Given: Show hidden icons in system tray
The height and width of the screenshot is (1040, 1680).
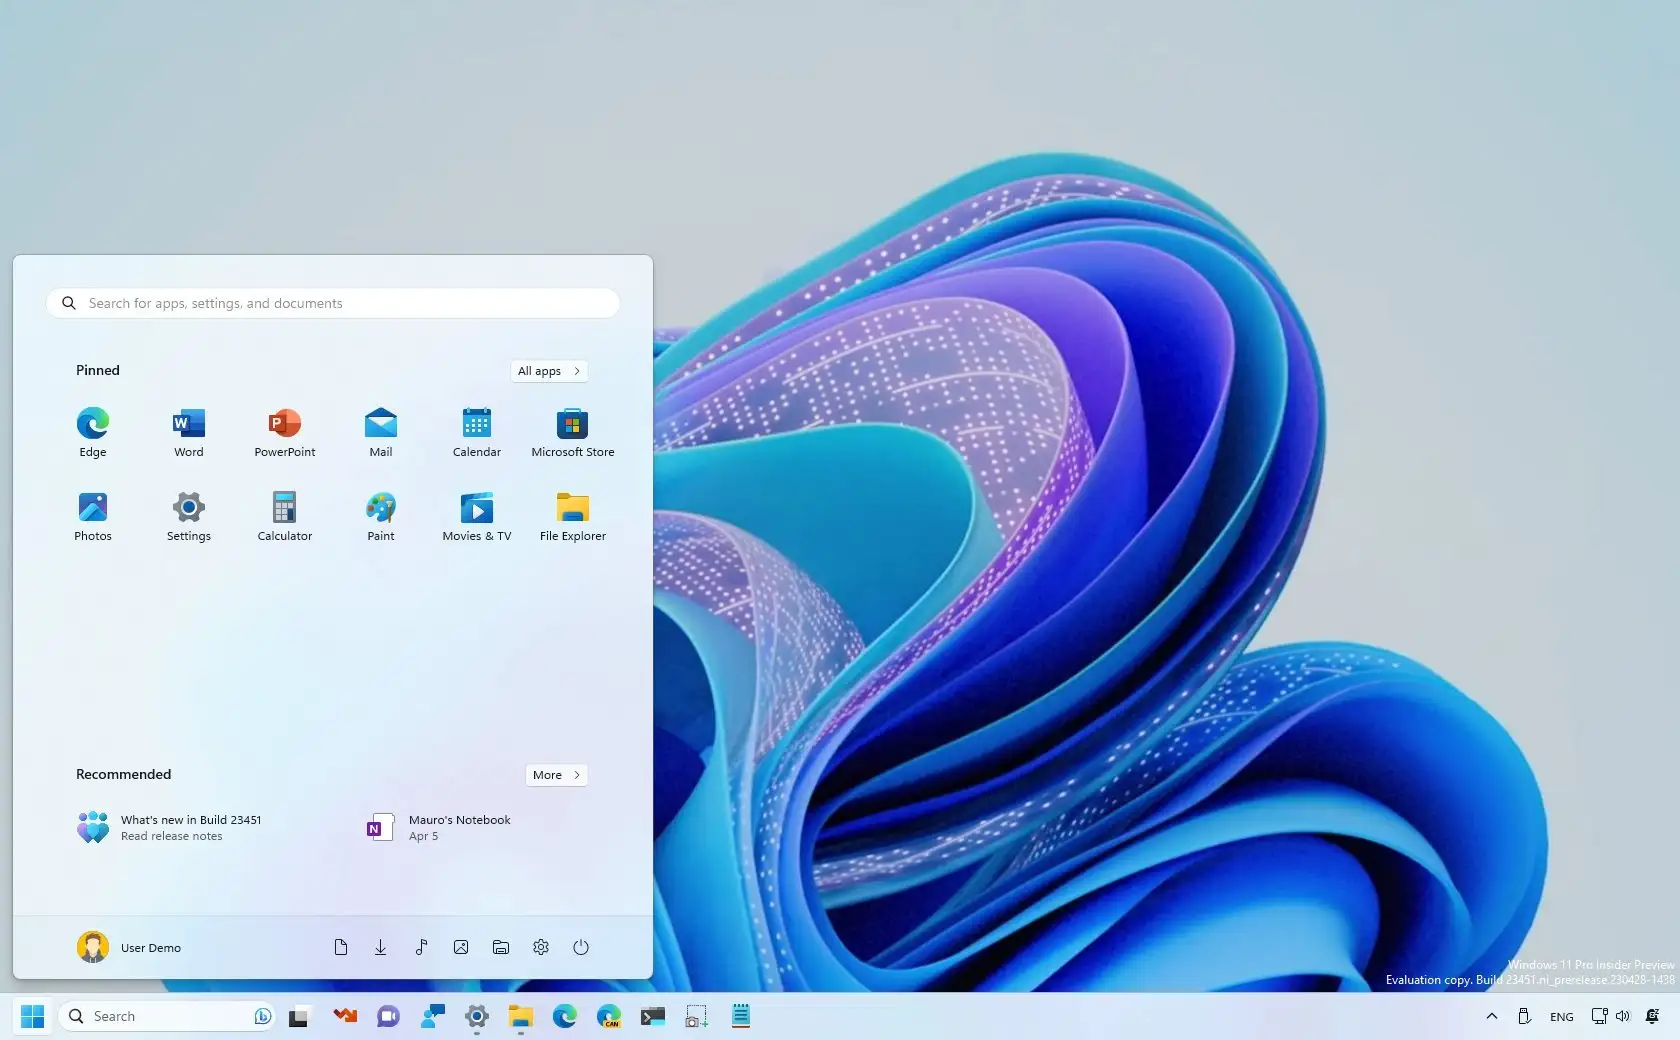Looking at the screenshot, I should click(x=1492, y=1016).
